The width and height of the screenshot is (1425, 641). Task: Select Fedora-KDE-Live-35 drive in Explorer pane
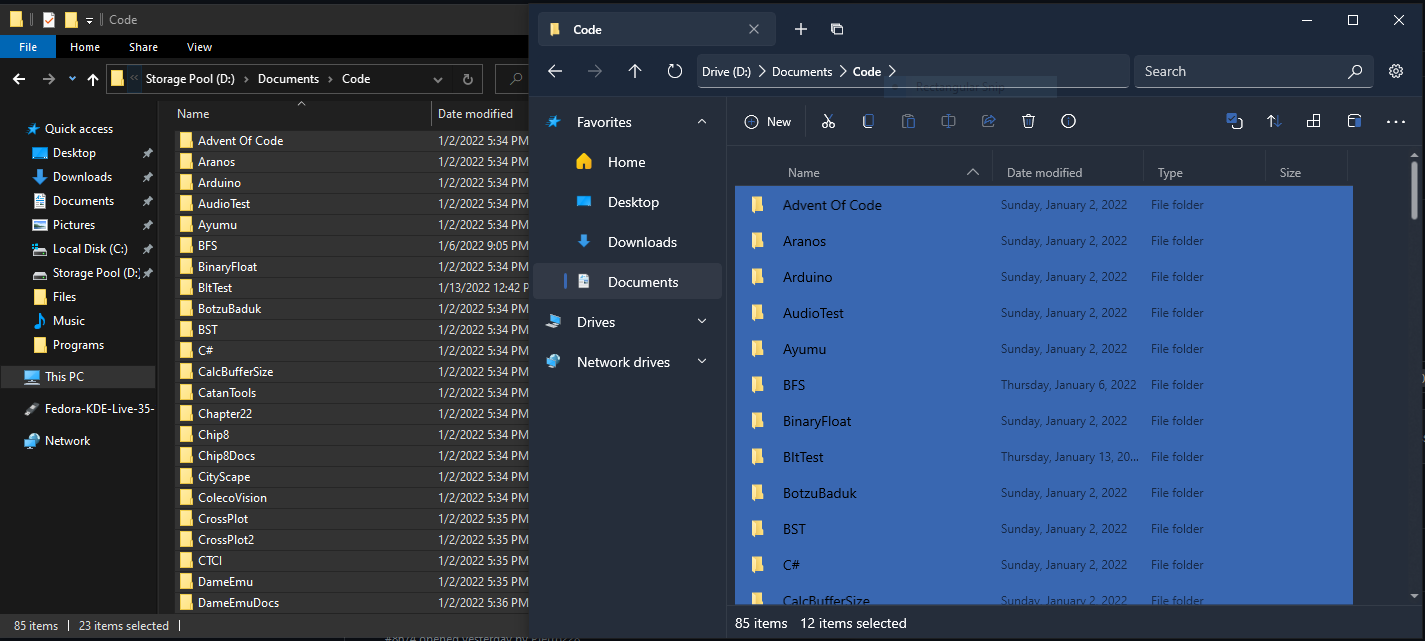coord(88,409)
